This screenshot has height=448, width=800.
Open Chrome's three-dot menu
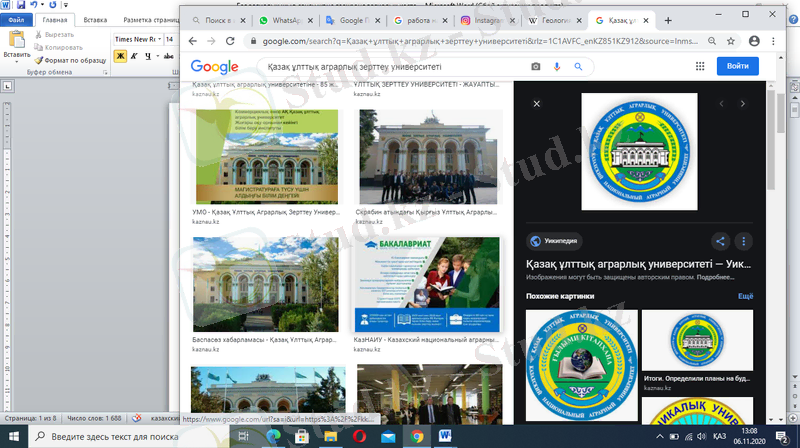[x=773, y=41]
